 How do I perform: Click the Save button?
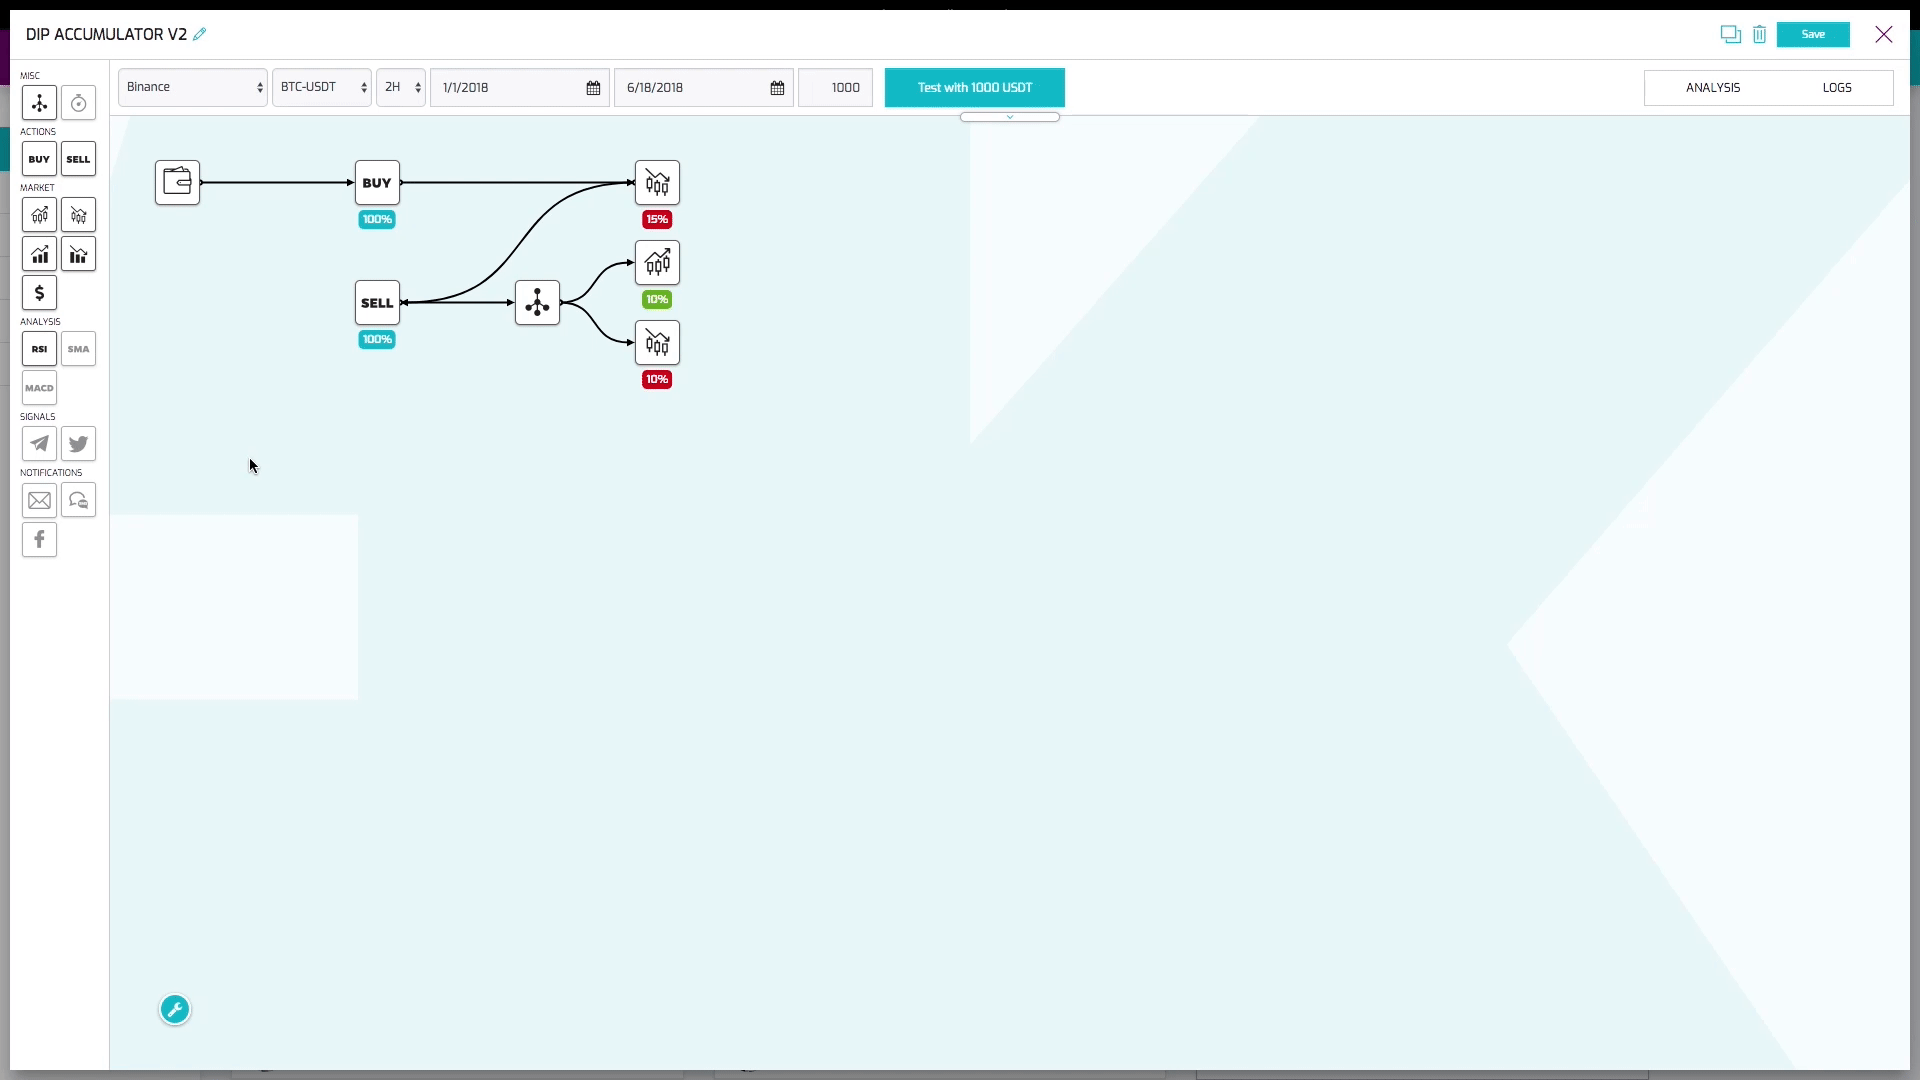pos(1813,34)
